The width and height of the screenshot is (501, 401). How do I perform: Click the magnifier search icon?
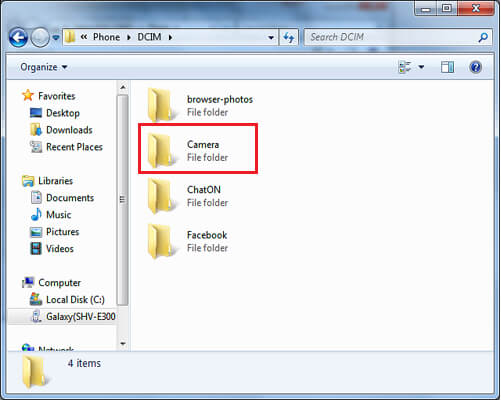coord(483,37)
